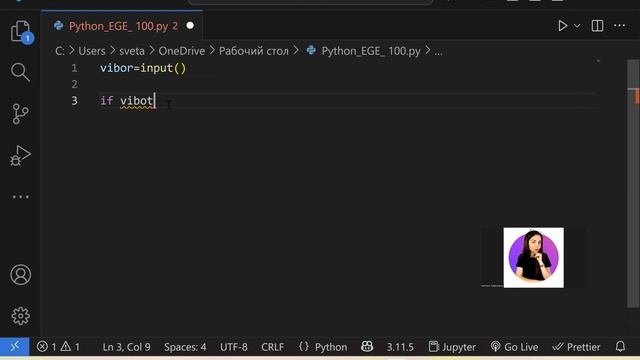
Task: Open the Explorer view in the activity bar
Action: click(20, 32)
